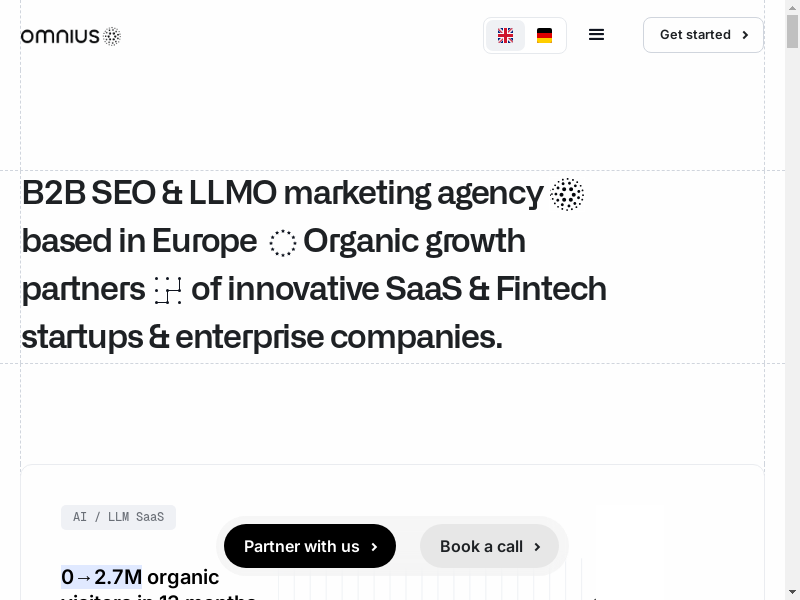Screen dimensions: 800x600
Task: Click the Get started button
Action: coord(703,35)
